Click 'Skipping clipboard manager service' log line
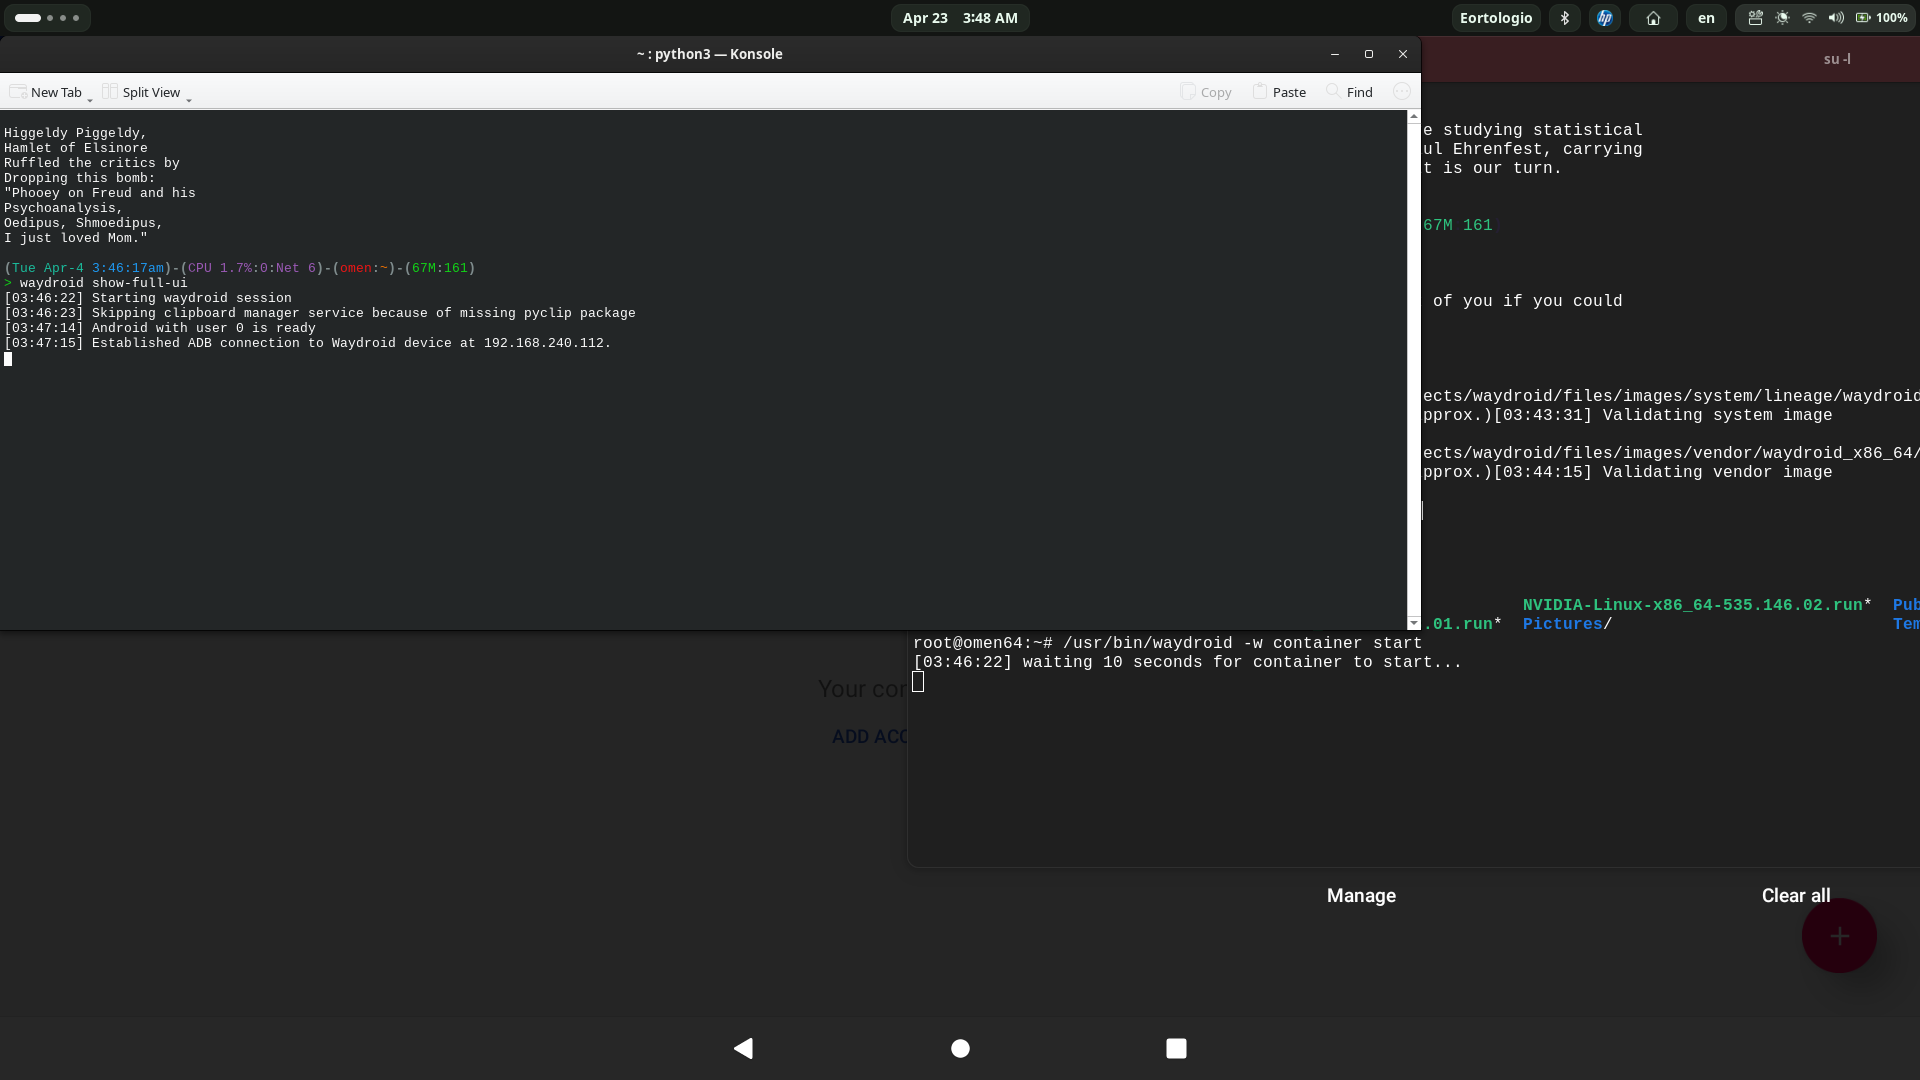The height and width of the screenshot is (1080, 1920). [x=320, y=313]
